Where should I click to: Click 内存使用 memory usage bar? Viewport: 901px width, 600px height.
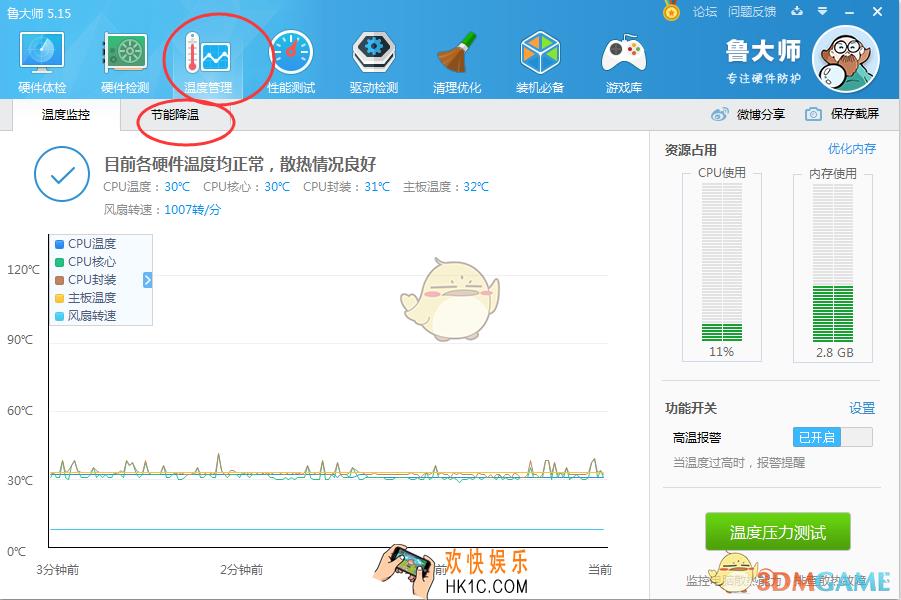833,263
